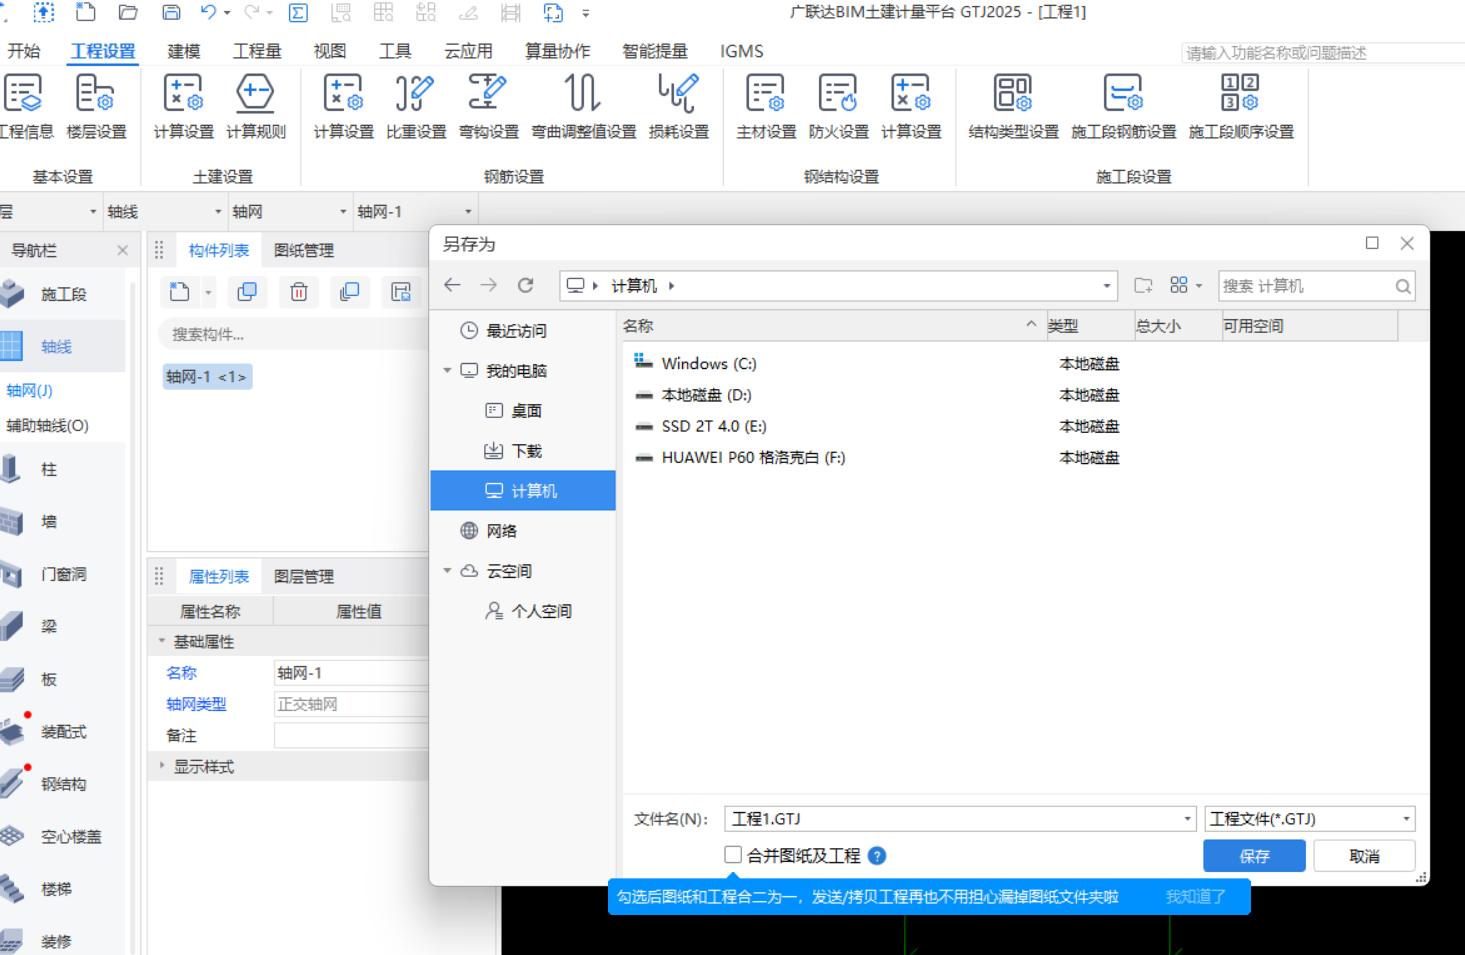Viewport: 1465px width, 955px height.
Task: Open the 轴网 dropdown in selector bar
Action: (342, 212)
